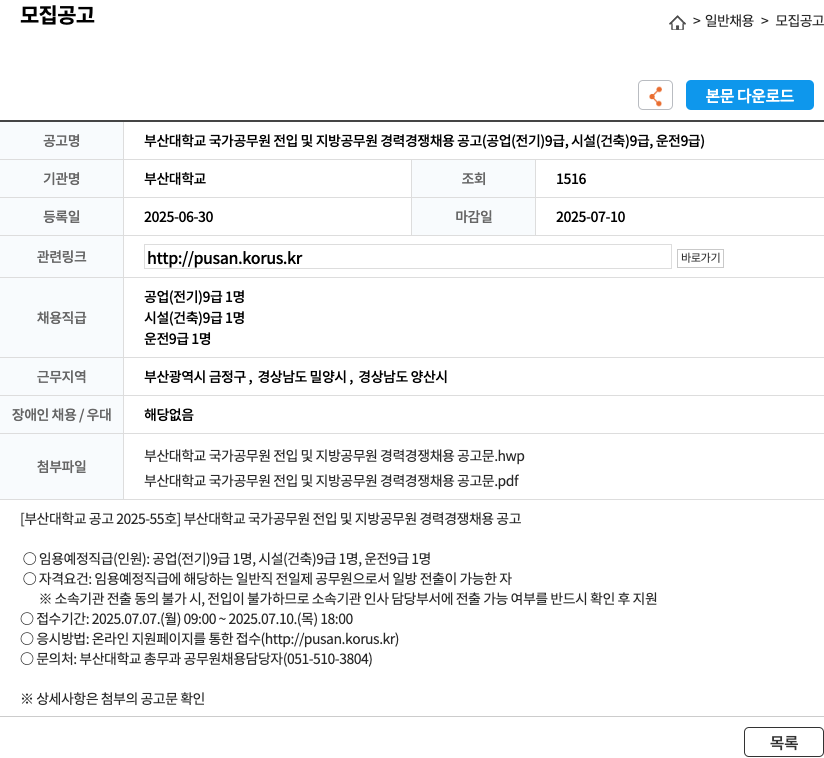The height and width of the screenshot is (758, 824).
Task: Select registration date 2025-06-30
Action: [x=179, y=217]
